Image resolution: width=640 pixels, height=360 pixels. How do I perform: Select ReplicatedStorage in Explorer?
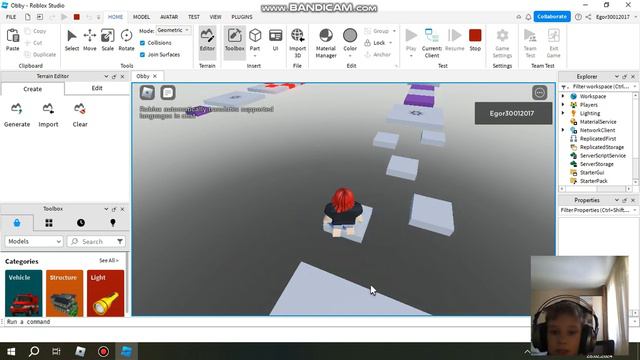click(602, 147)
